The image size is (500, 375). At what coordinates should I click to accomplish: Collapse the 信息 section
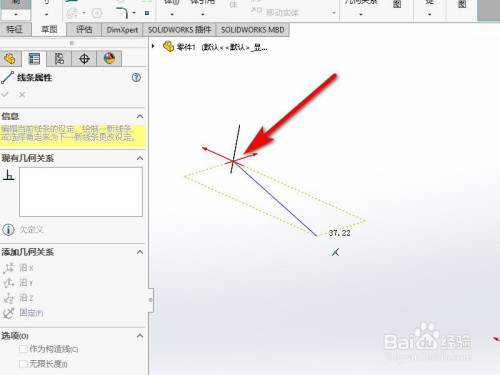coord(140,116)
